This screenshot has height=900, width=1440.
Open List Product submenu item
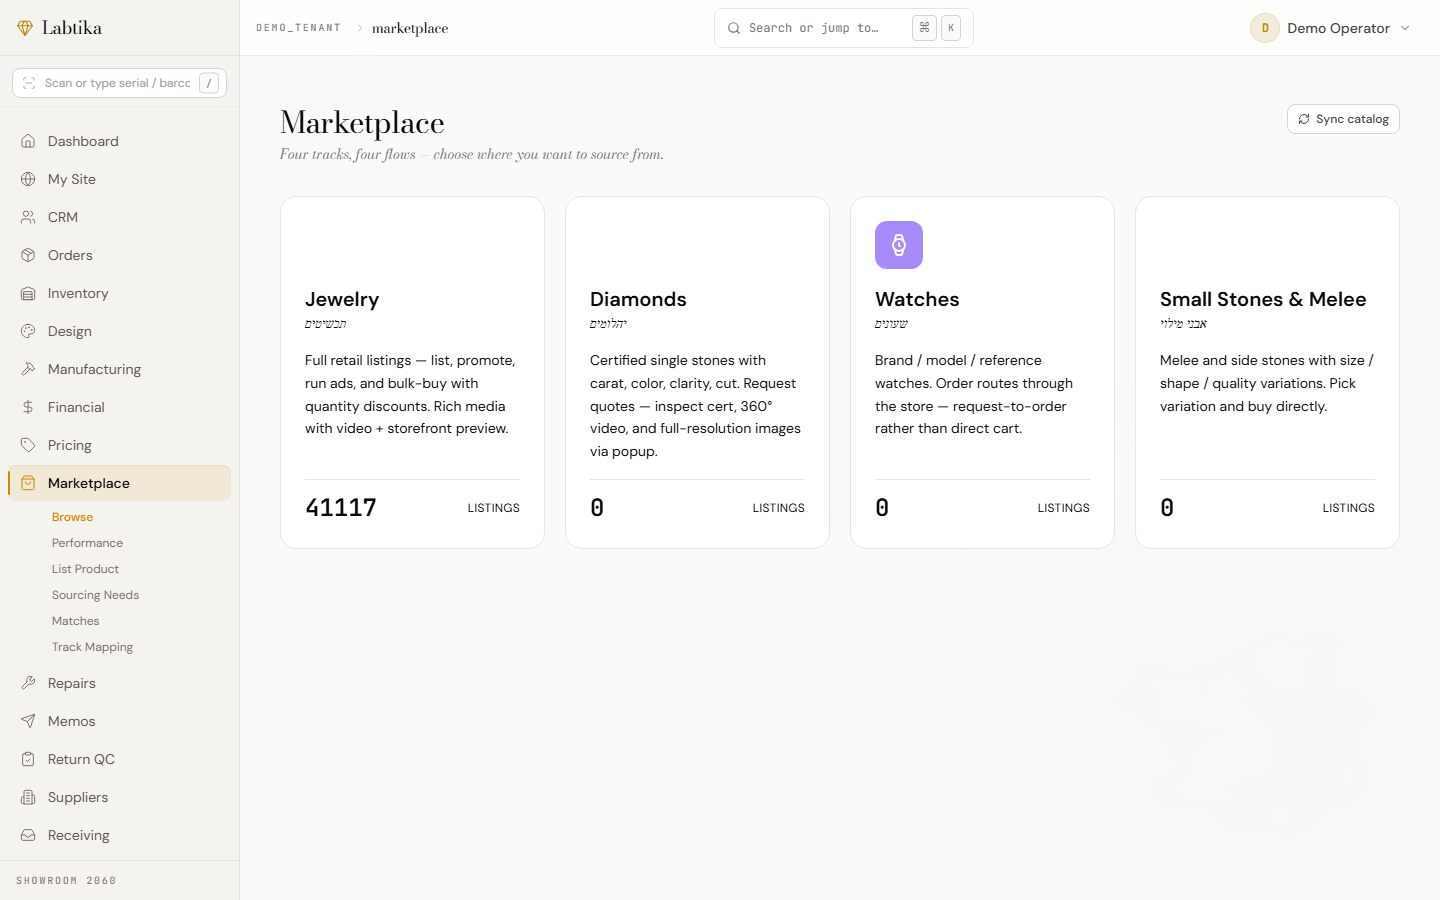tap(85, 569)
